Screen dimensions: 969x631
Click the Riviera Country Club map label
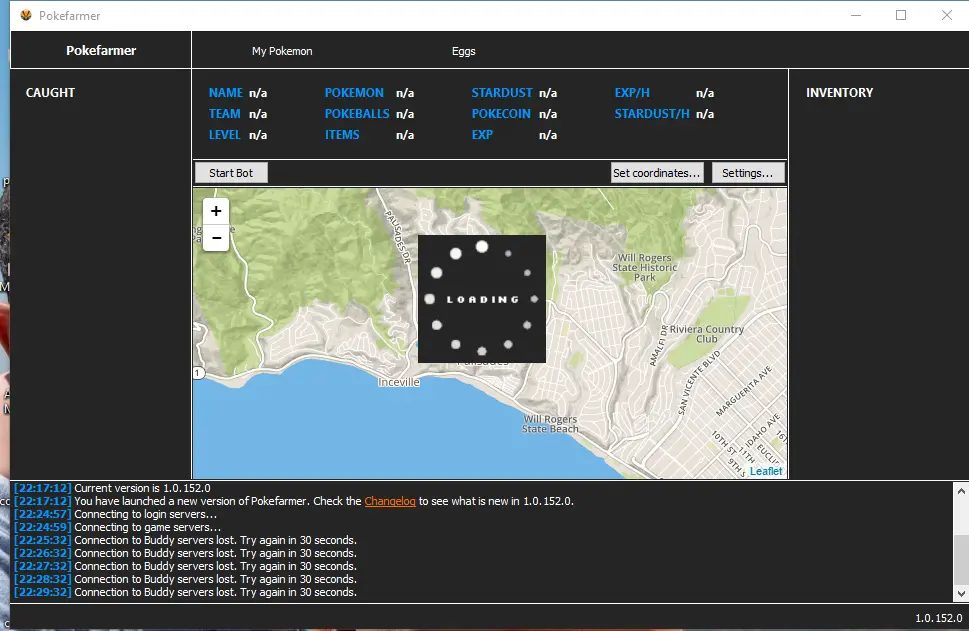click(707, 334)
